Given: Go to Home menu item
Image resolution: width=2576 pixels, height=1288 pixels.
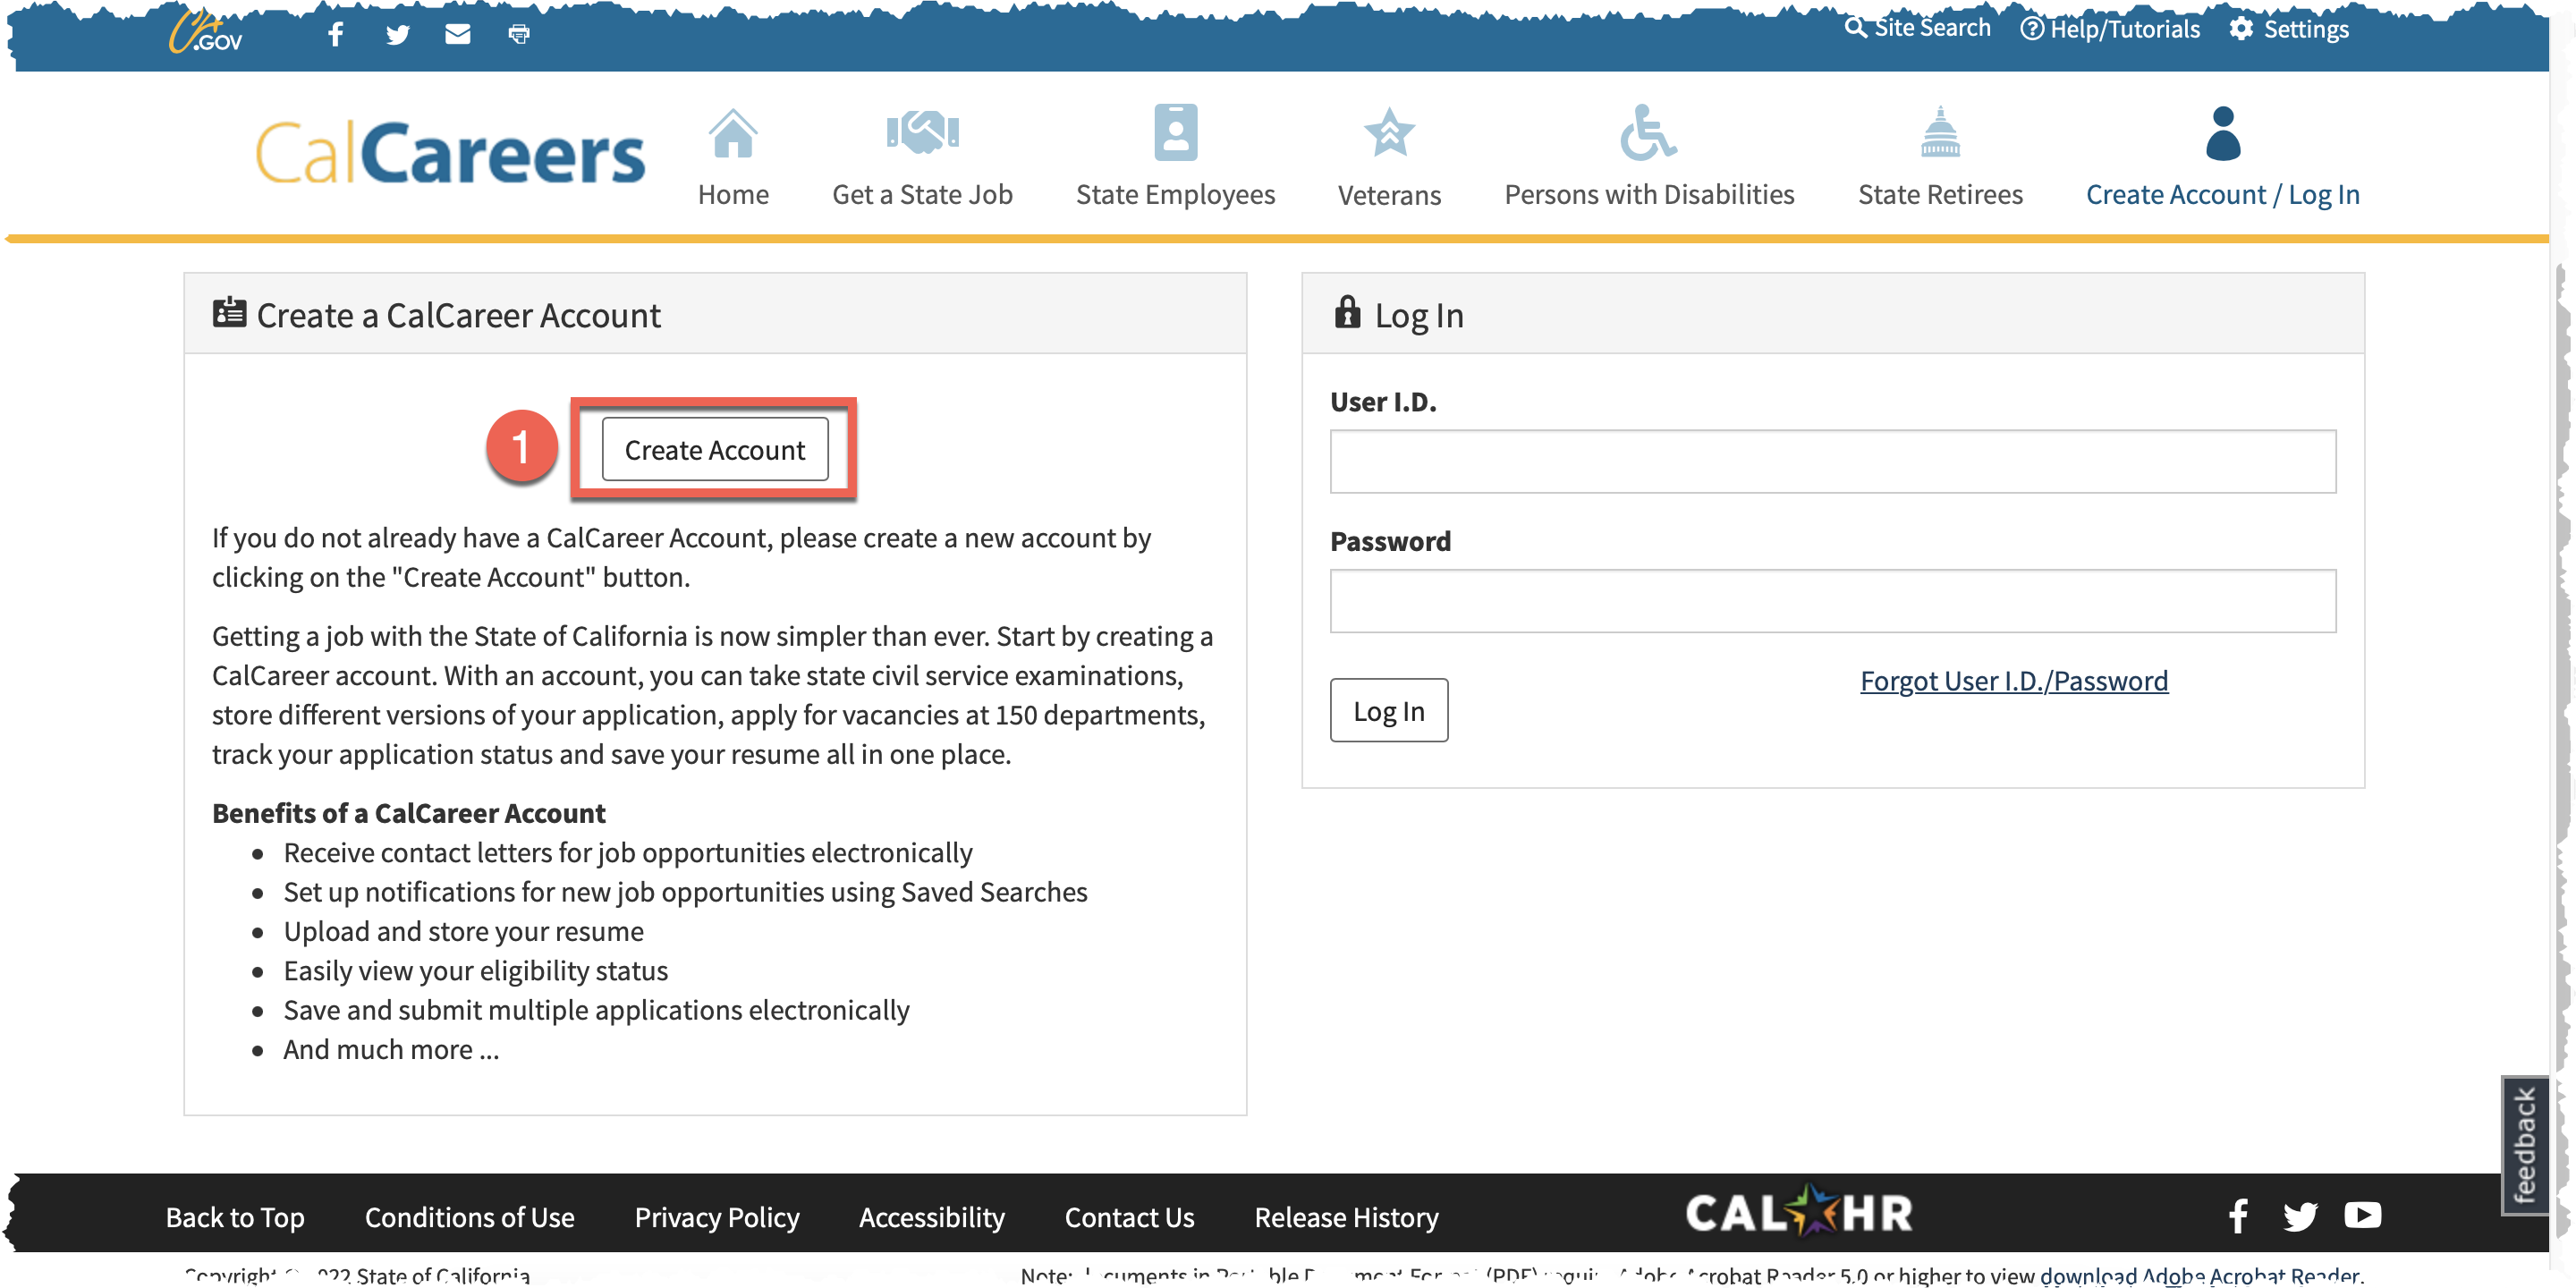Looking at the screenshot, I should 733,195.
